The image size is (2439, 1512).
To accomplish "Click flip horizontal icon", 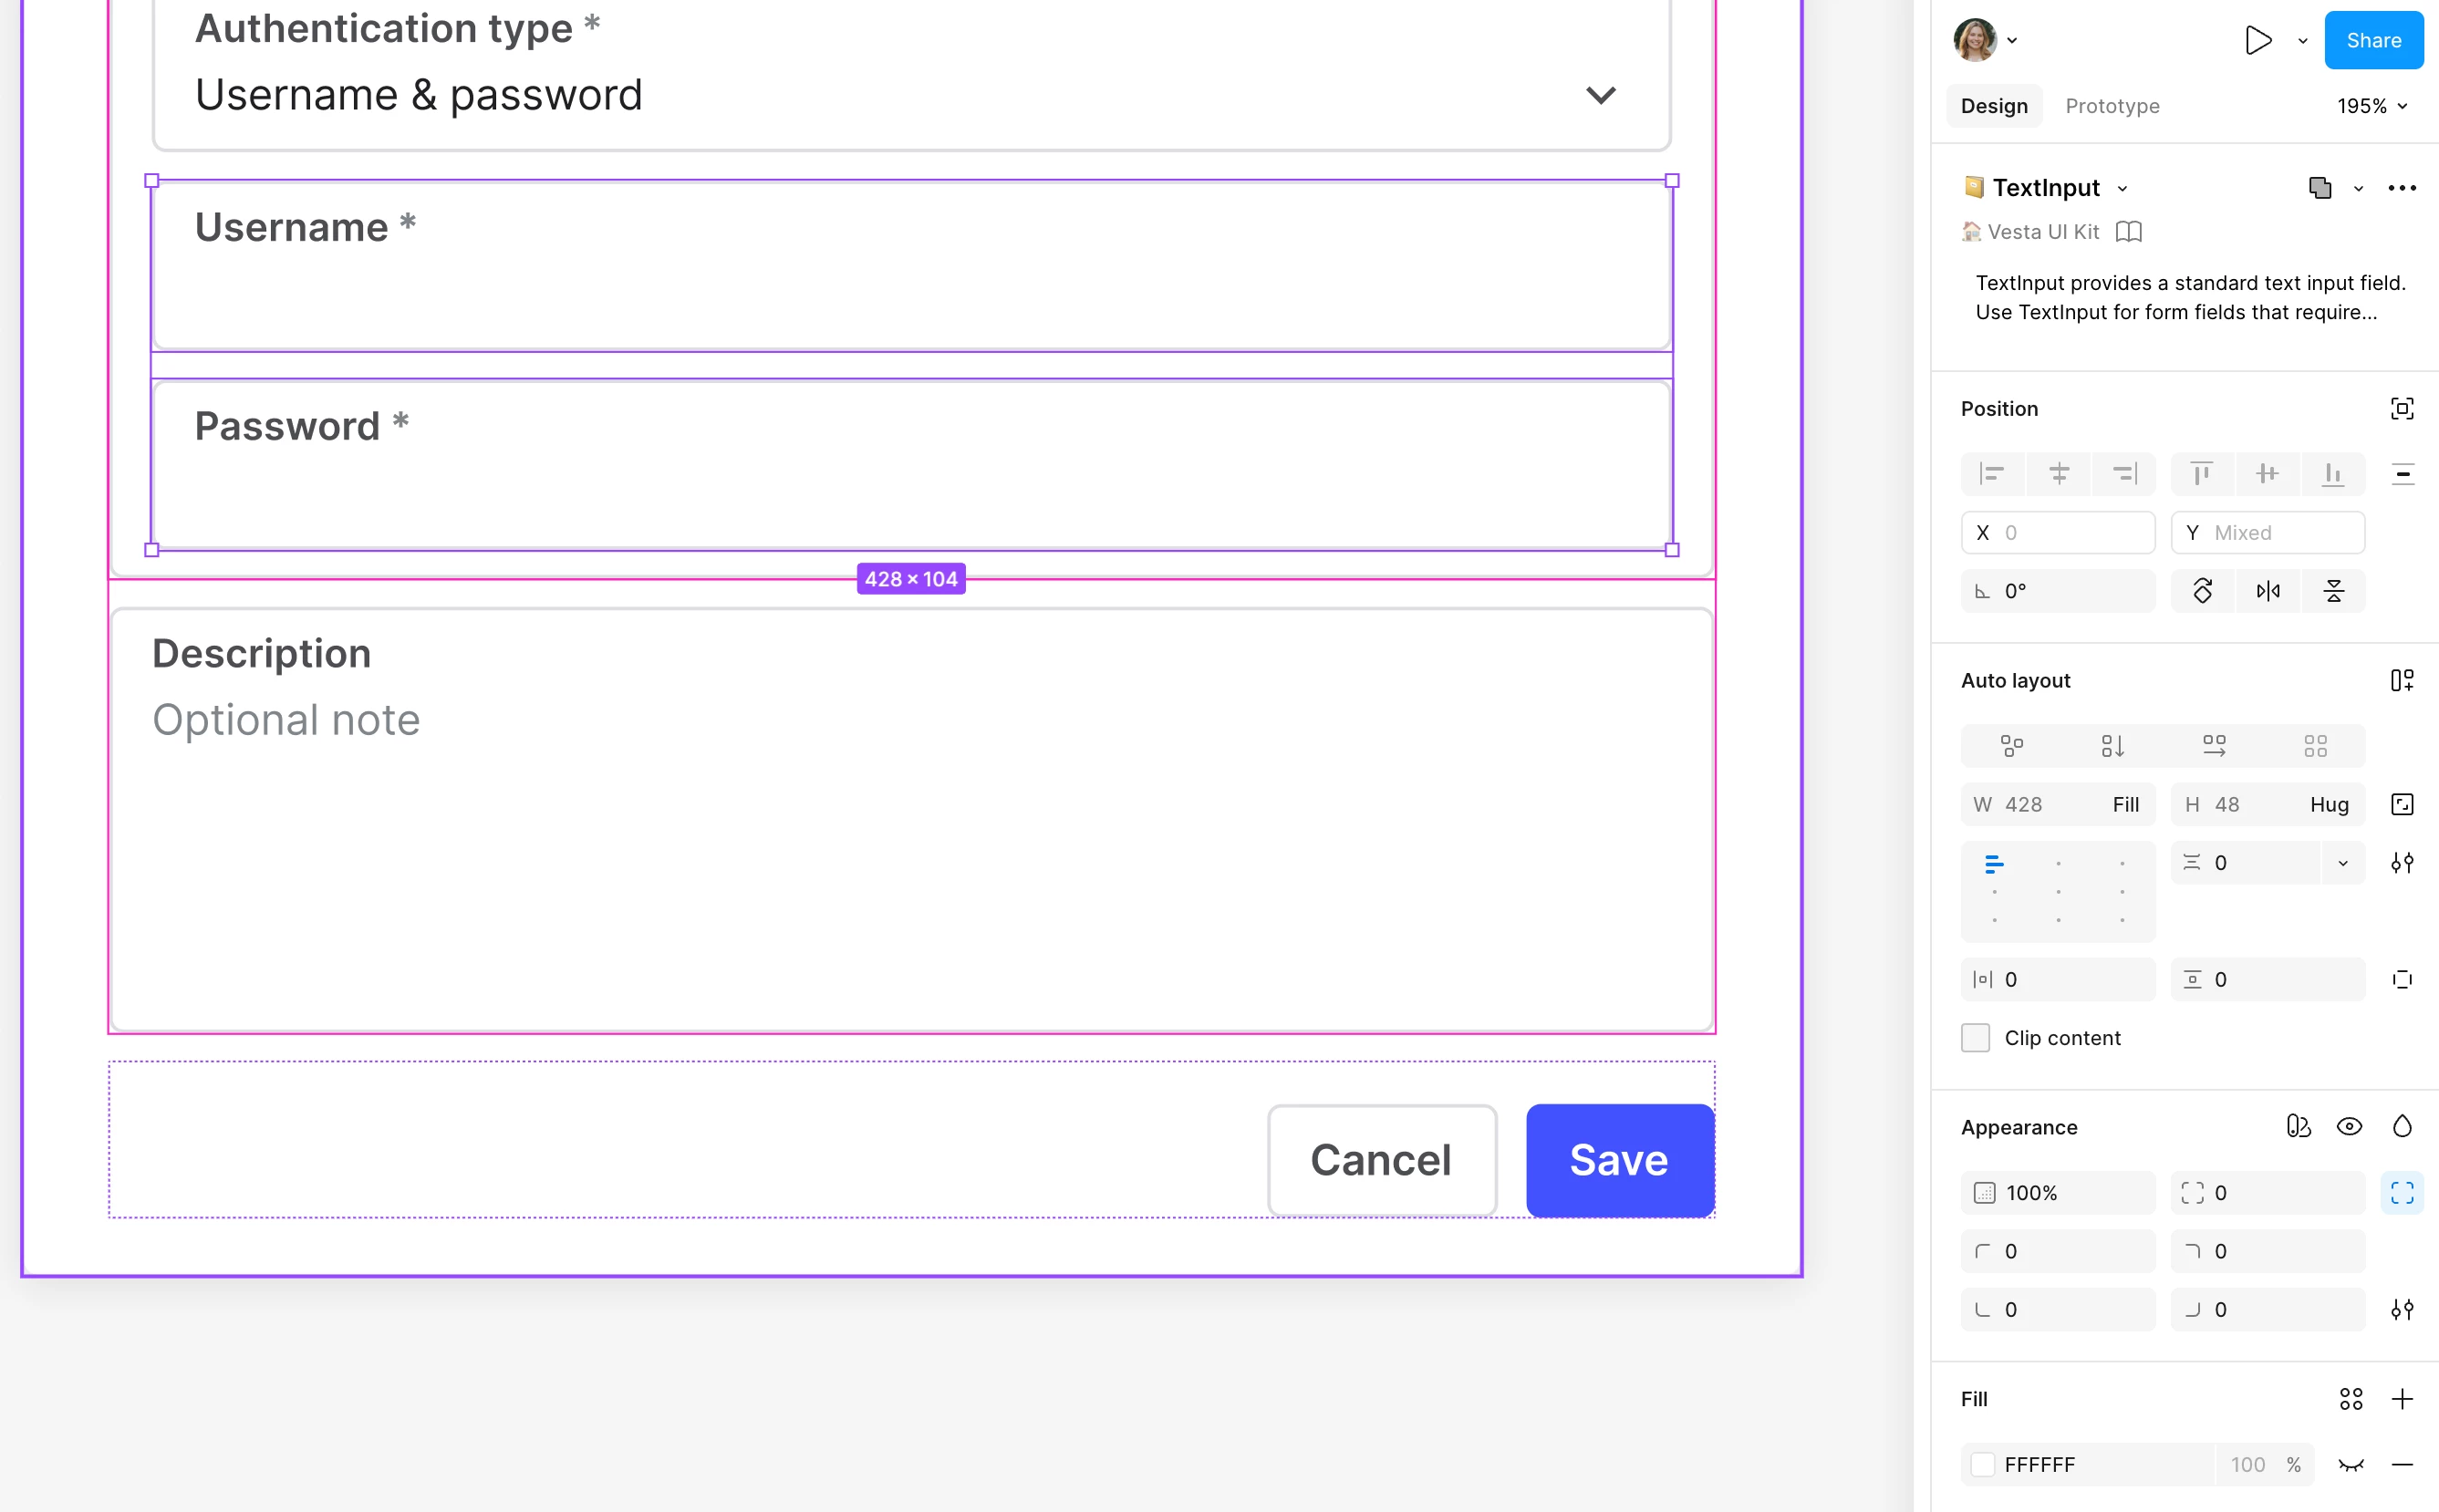I will click(2268, 591).
